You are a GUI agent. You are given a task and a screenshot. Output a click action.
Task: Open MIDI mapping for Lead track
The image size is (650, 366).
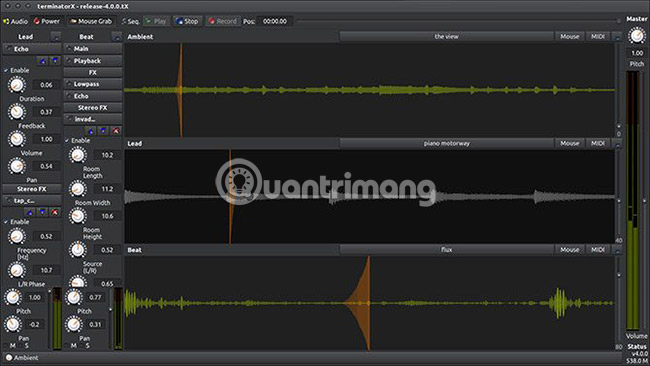tap(598, 143)
